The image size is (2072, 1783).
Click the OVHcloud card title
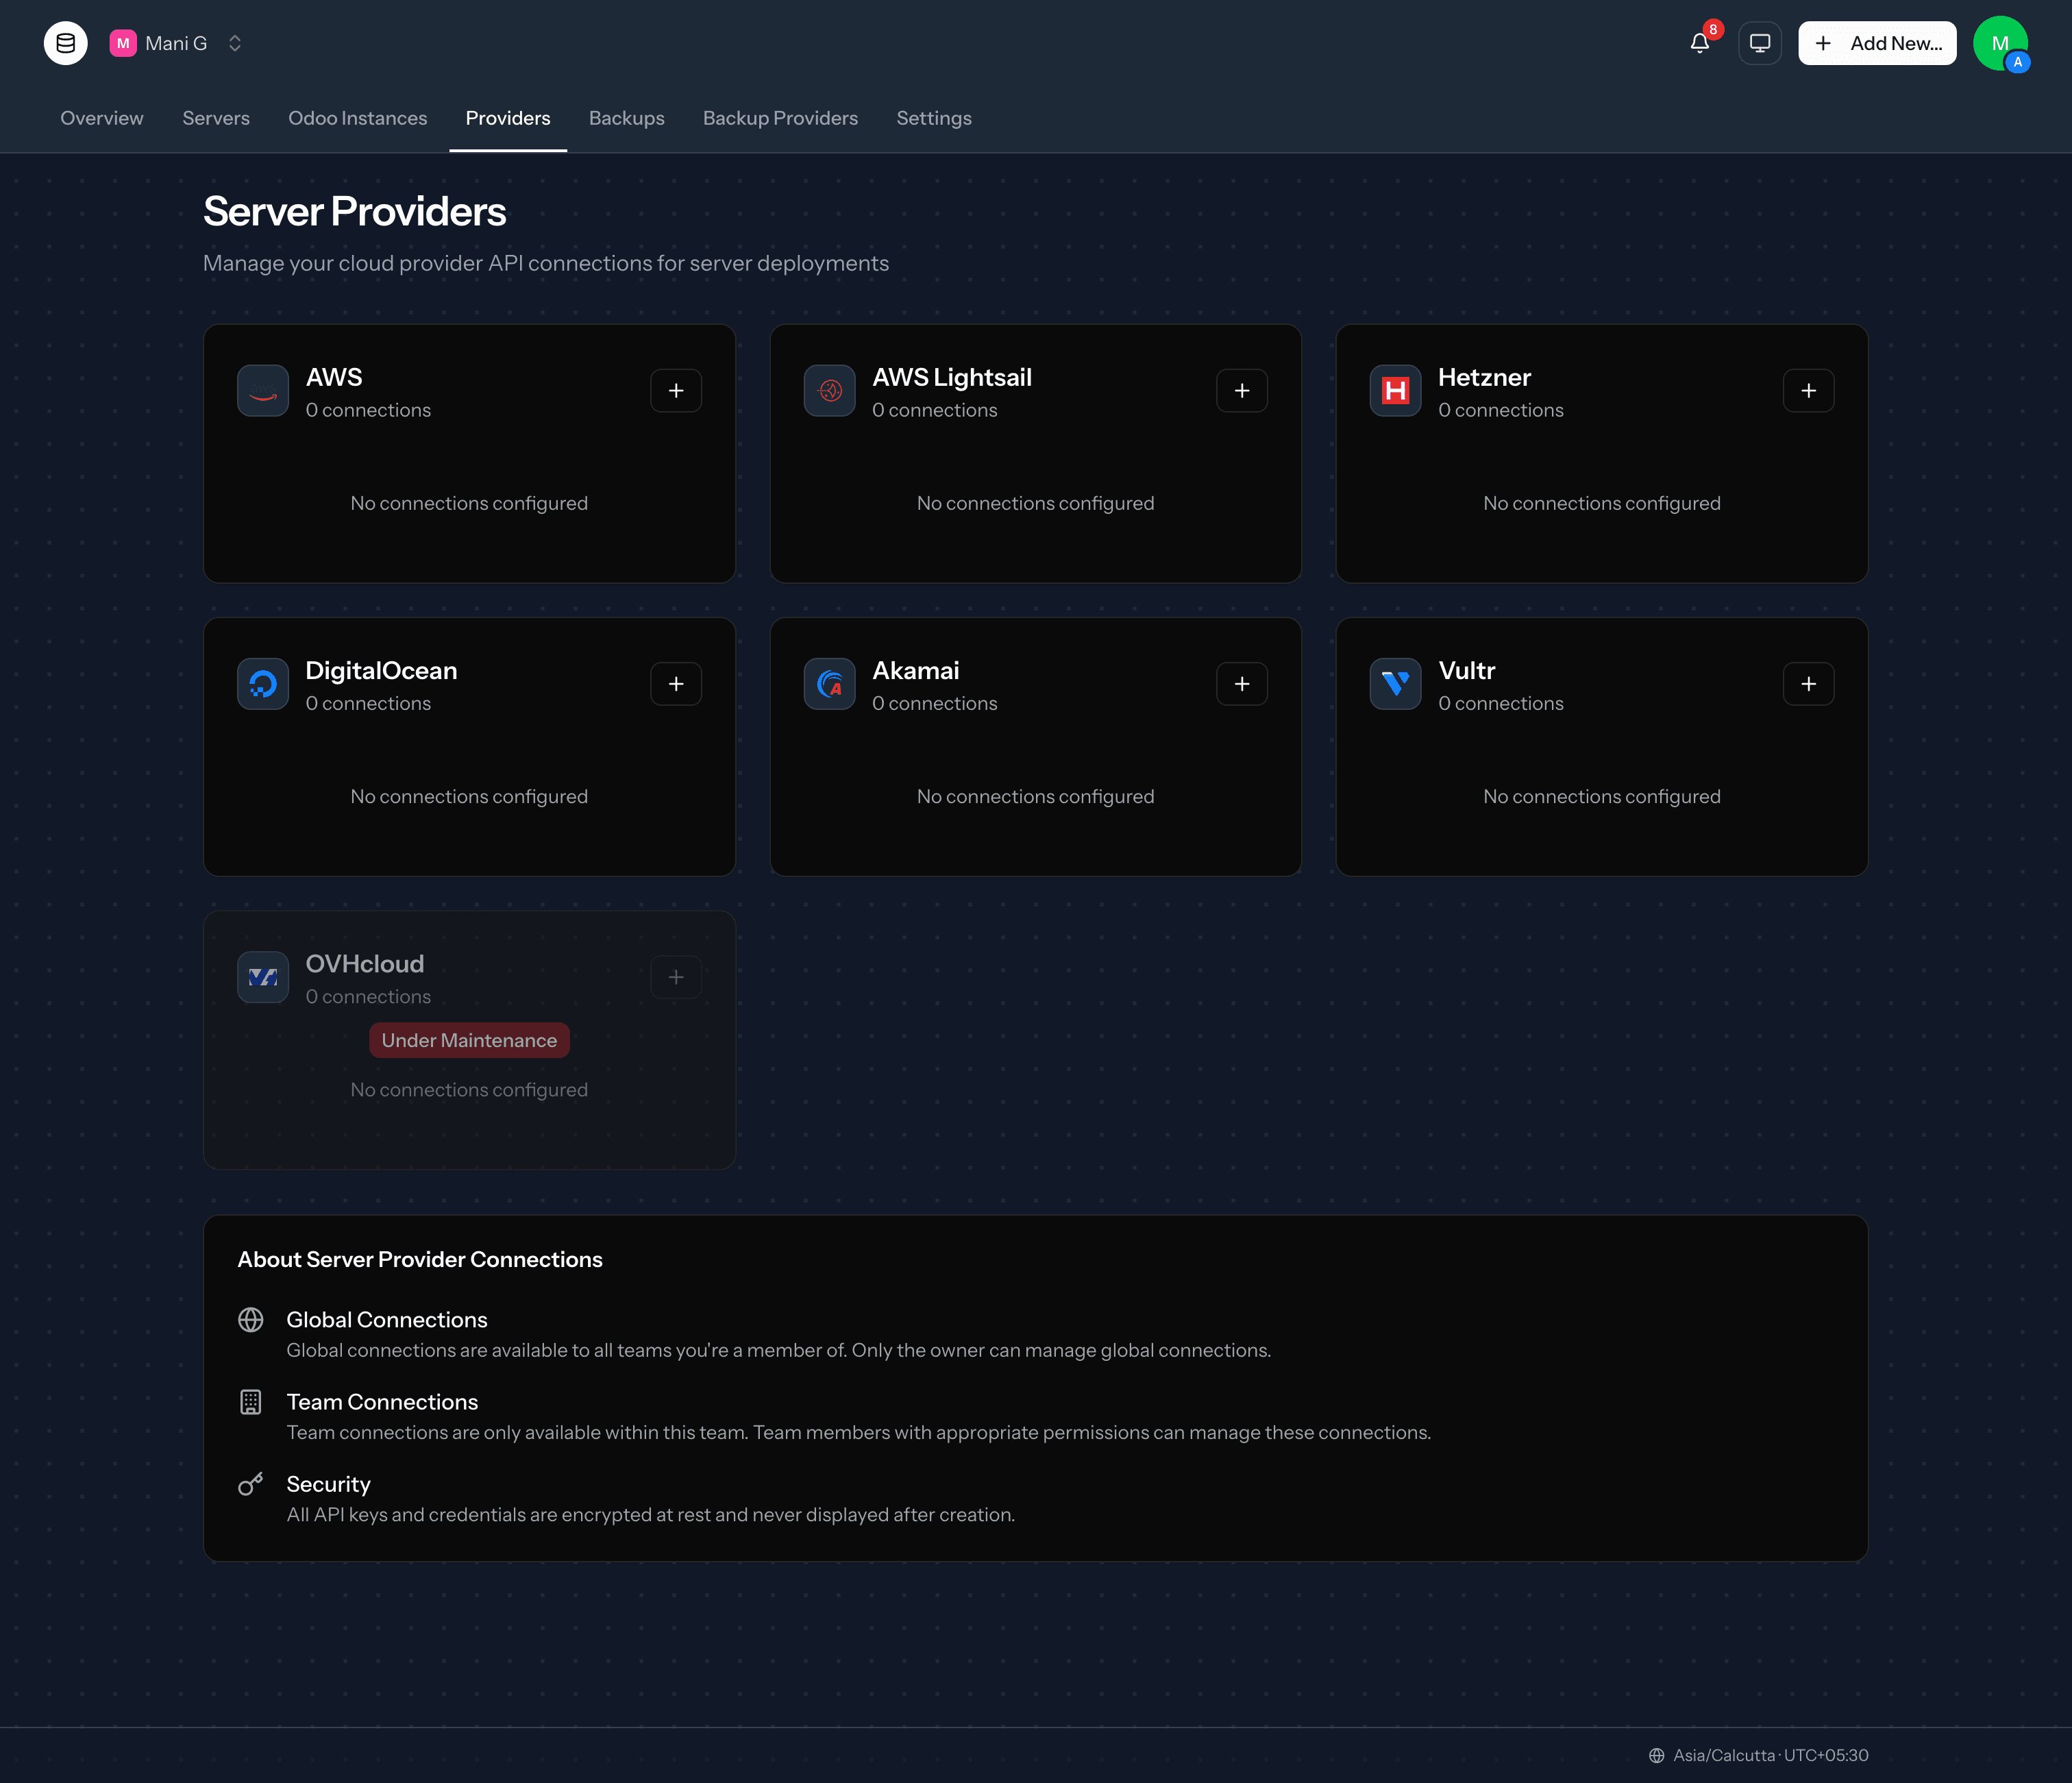pos(365,963)
